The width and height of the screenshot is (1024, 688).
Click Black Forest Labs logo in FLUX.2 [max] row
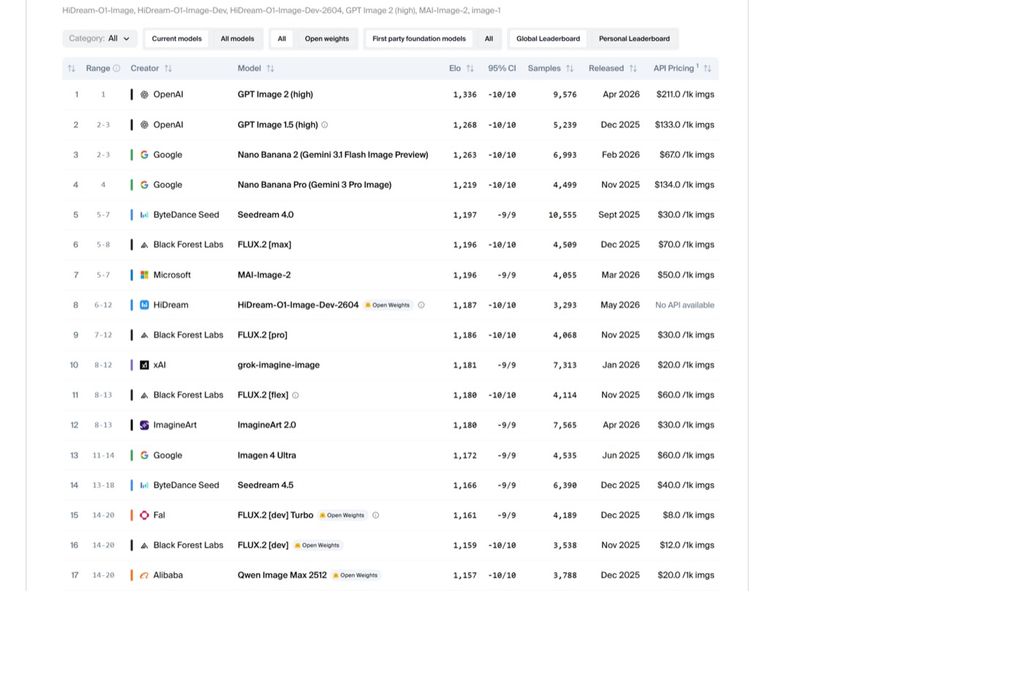point(144,245)
